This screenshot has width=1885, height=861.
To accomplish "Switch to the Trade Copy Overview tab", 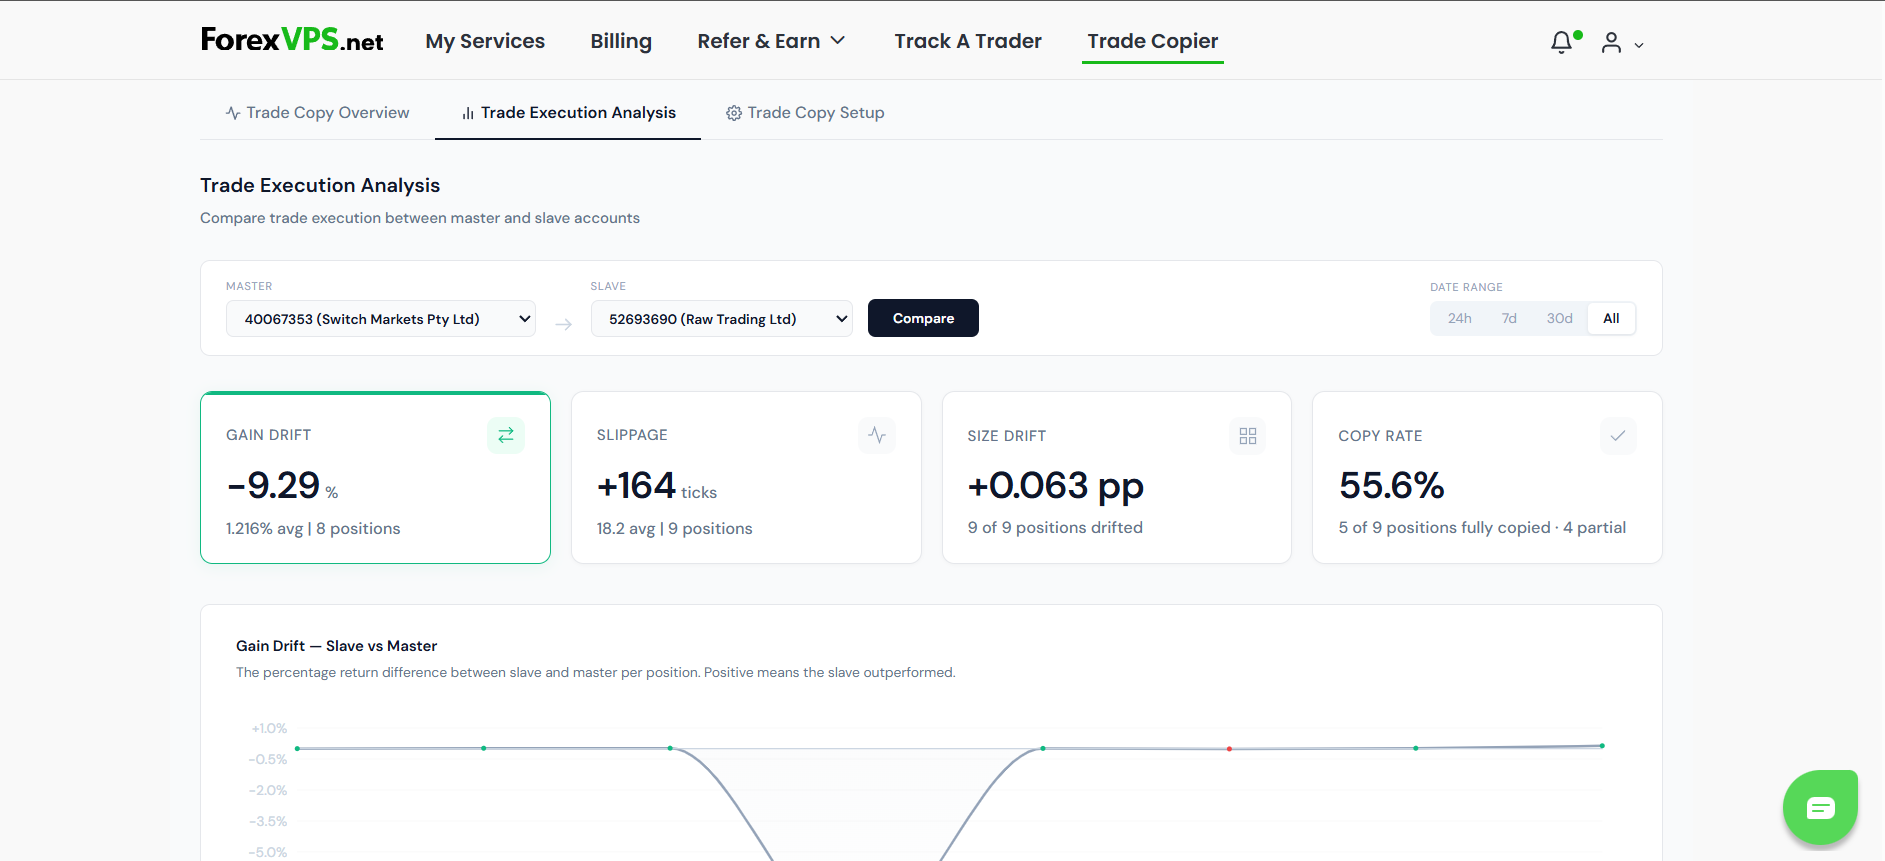I will 318,113.
